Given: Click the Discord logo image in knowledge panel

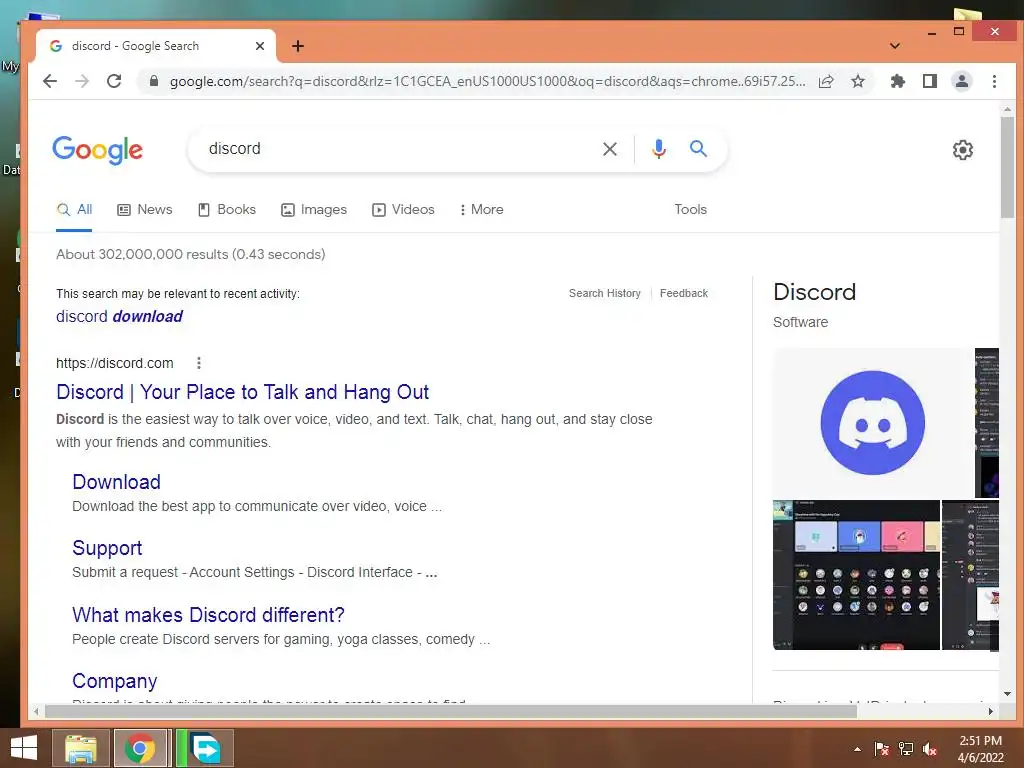Looking at the screenshot, I should click(x=872, y=423).
